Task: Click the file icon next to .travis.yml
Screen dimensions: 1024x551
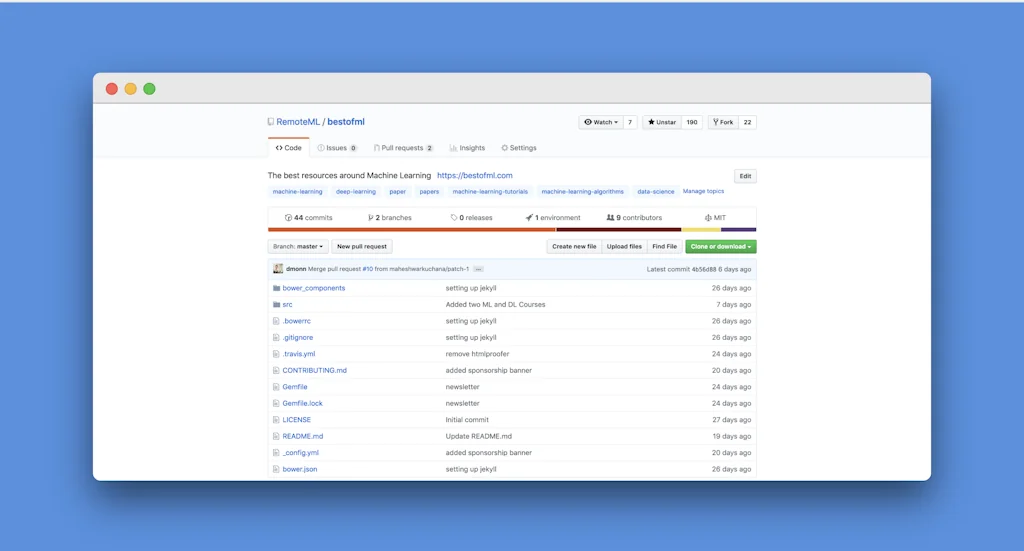Action: tap(276, 354)
